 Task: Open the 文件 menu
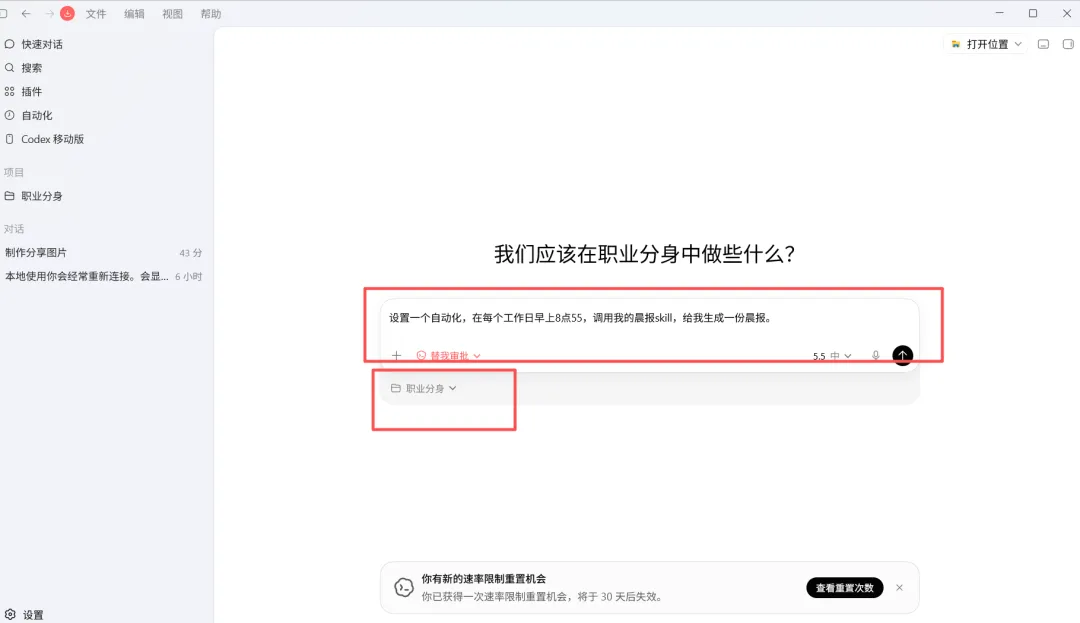click(96, 14)
